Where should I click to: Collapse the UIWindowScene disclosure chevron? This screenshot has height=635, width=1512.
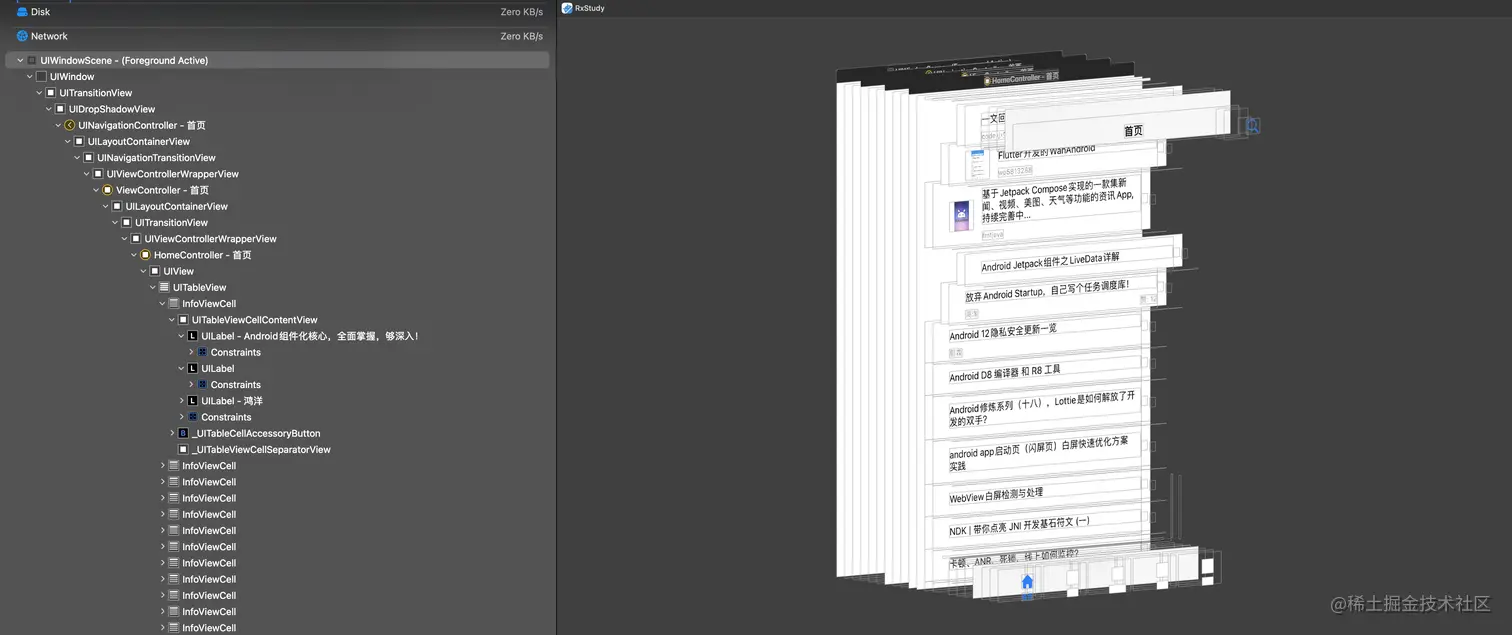pos(21,60)
